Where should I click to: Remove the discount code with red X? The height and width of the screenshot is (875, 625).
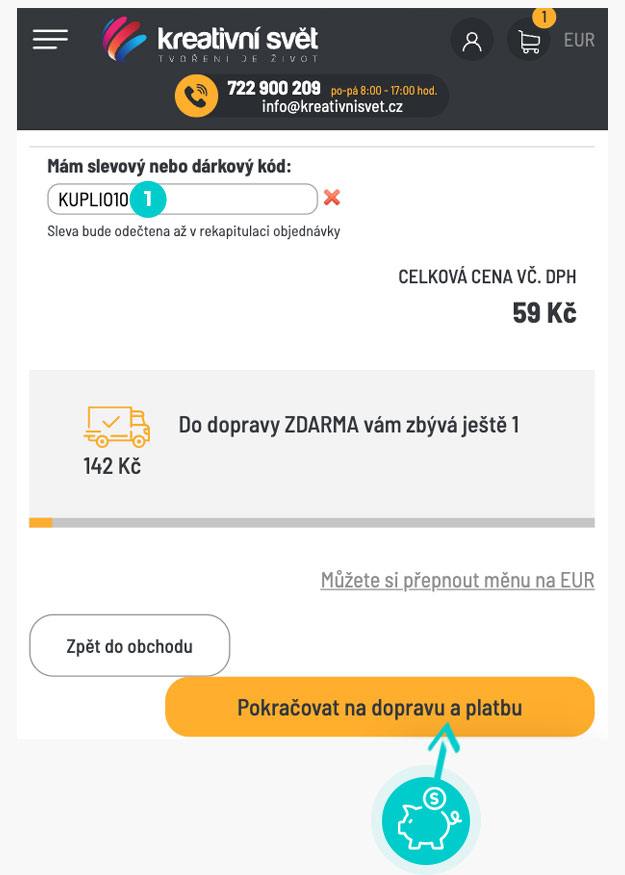(x=332, y=198)
